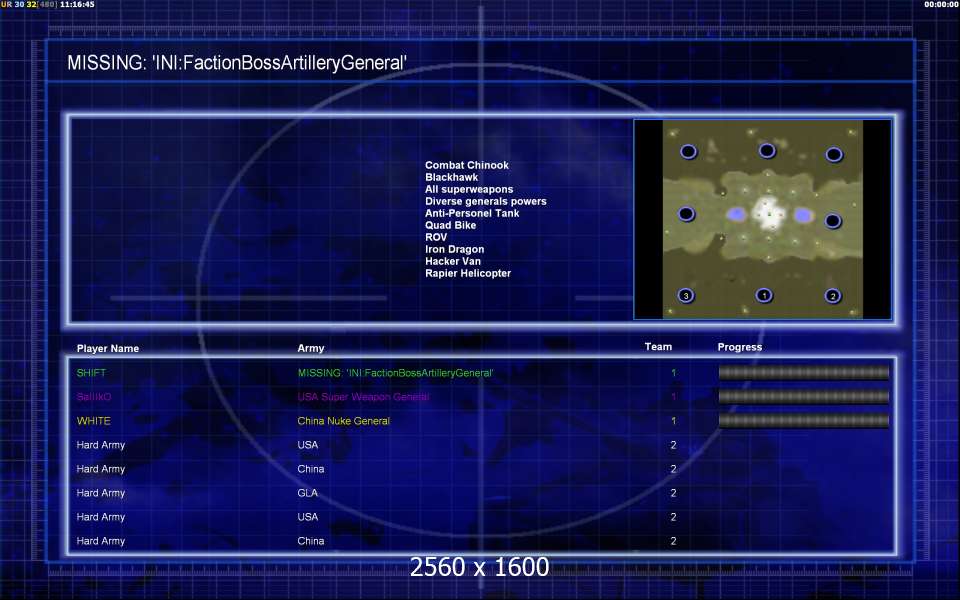Viewport: 960px width, 600px height.
Task: Click the Army column header
Action: tap(310, 348)
